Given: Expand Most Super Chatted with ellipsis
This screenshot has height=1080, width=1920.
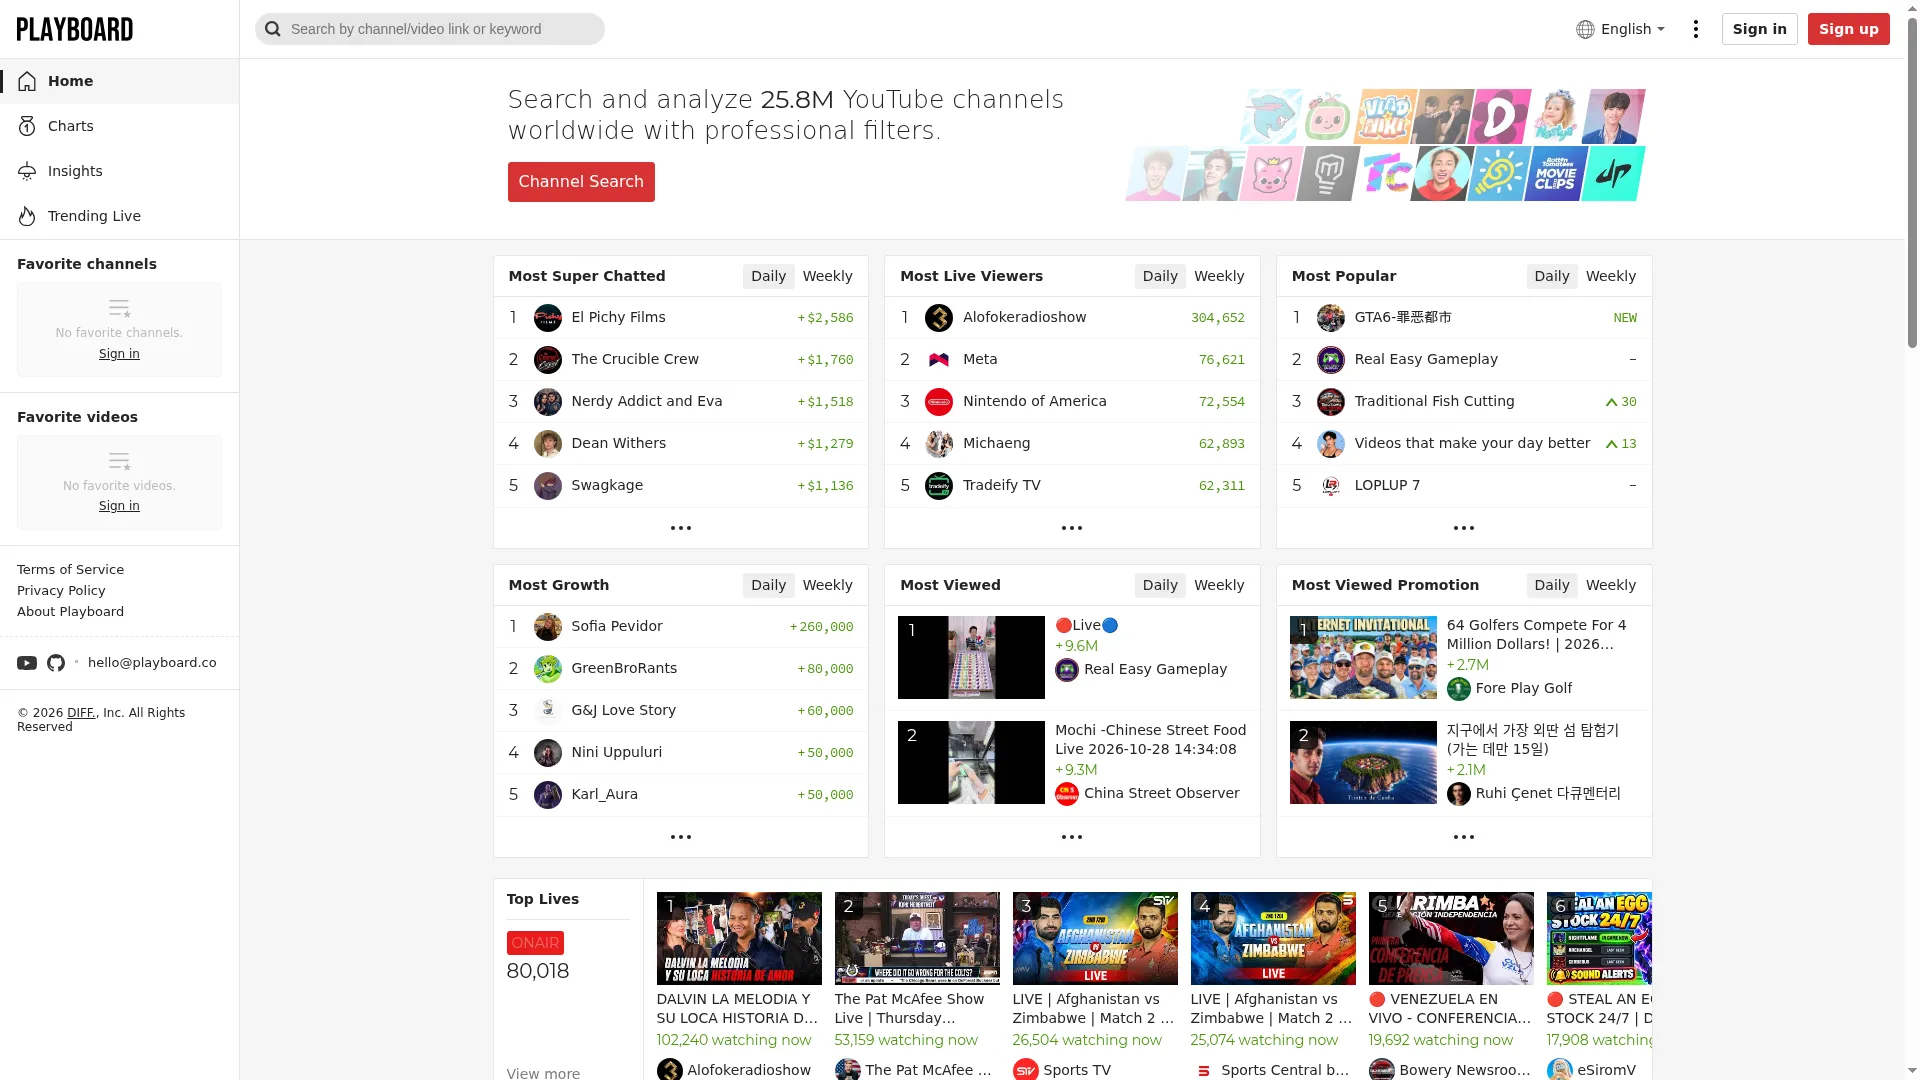Looking at the screenshot, I should (x=681, y=528).
